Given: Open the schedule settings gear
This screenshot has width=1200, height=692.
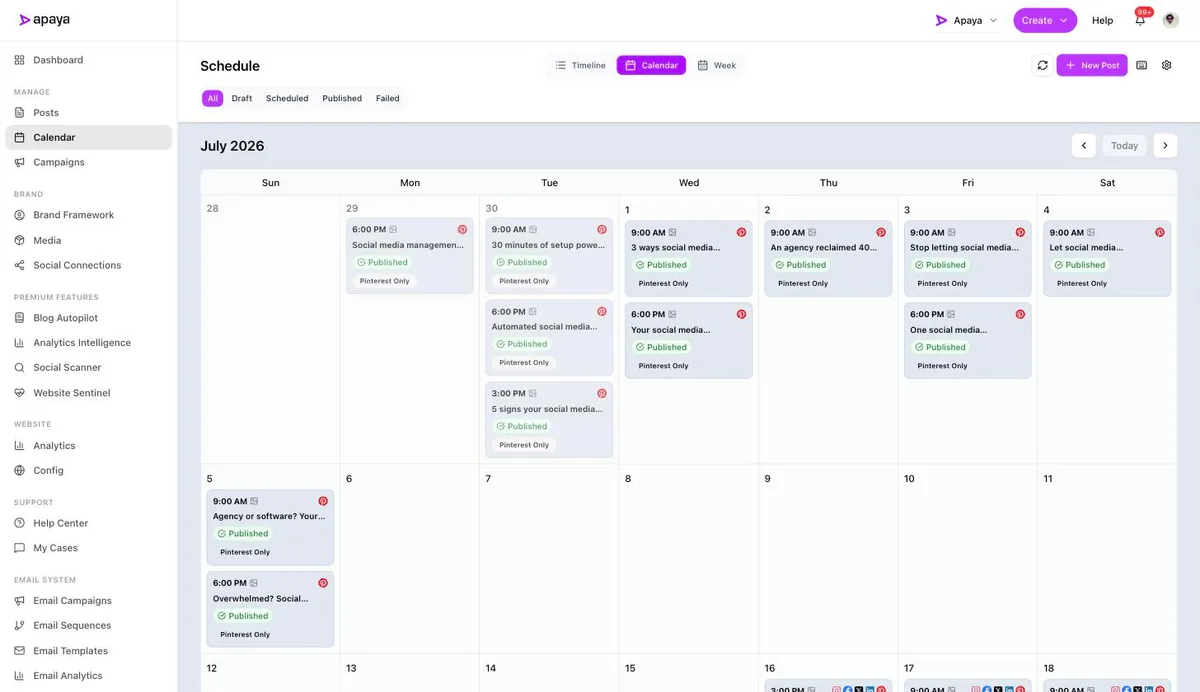Looking at the screenshot, I should [1166, 65].
